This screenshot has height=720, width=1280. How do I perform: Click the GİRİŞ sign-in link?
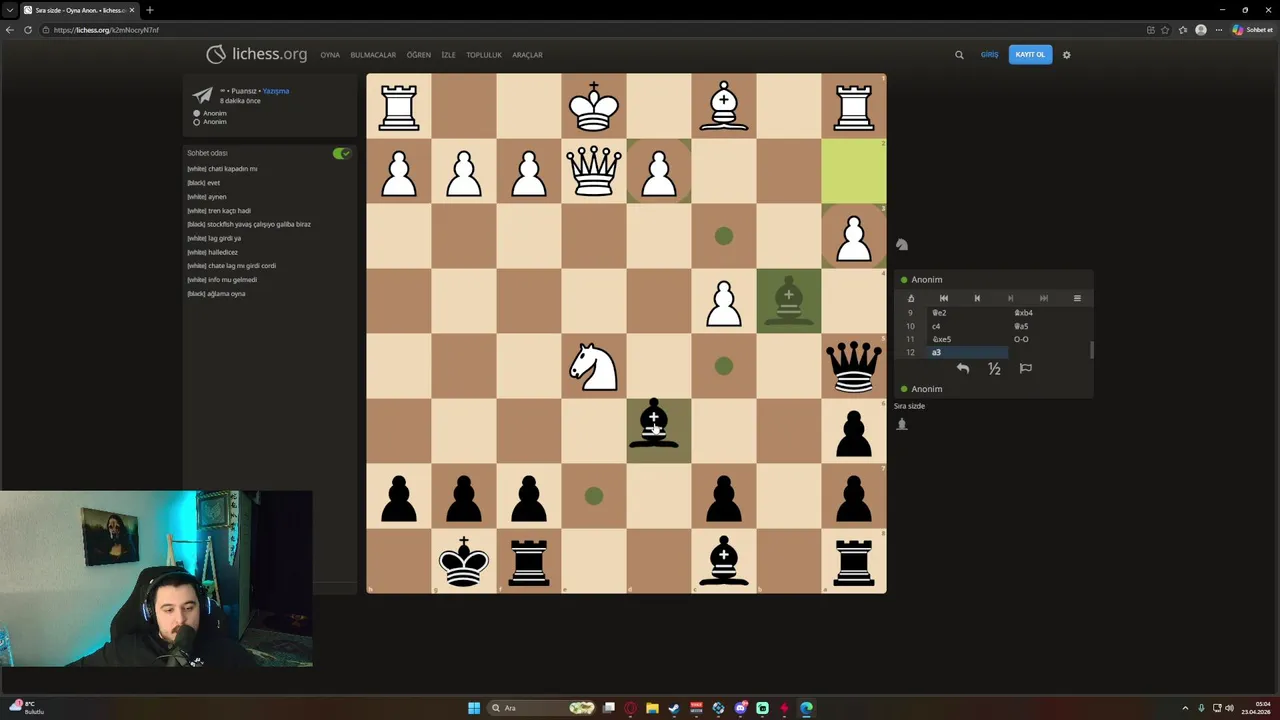tap(989, 55)
